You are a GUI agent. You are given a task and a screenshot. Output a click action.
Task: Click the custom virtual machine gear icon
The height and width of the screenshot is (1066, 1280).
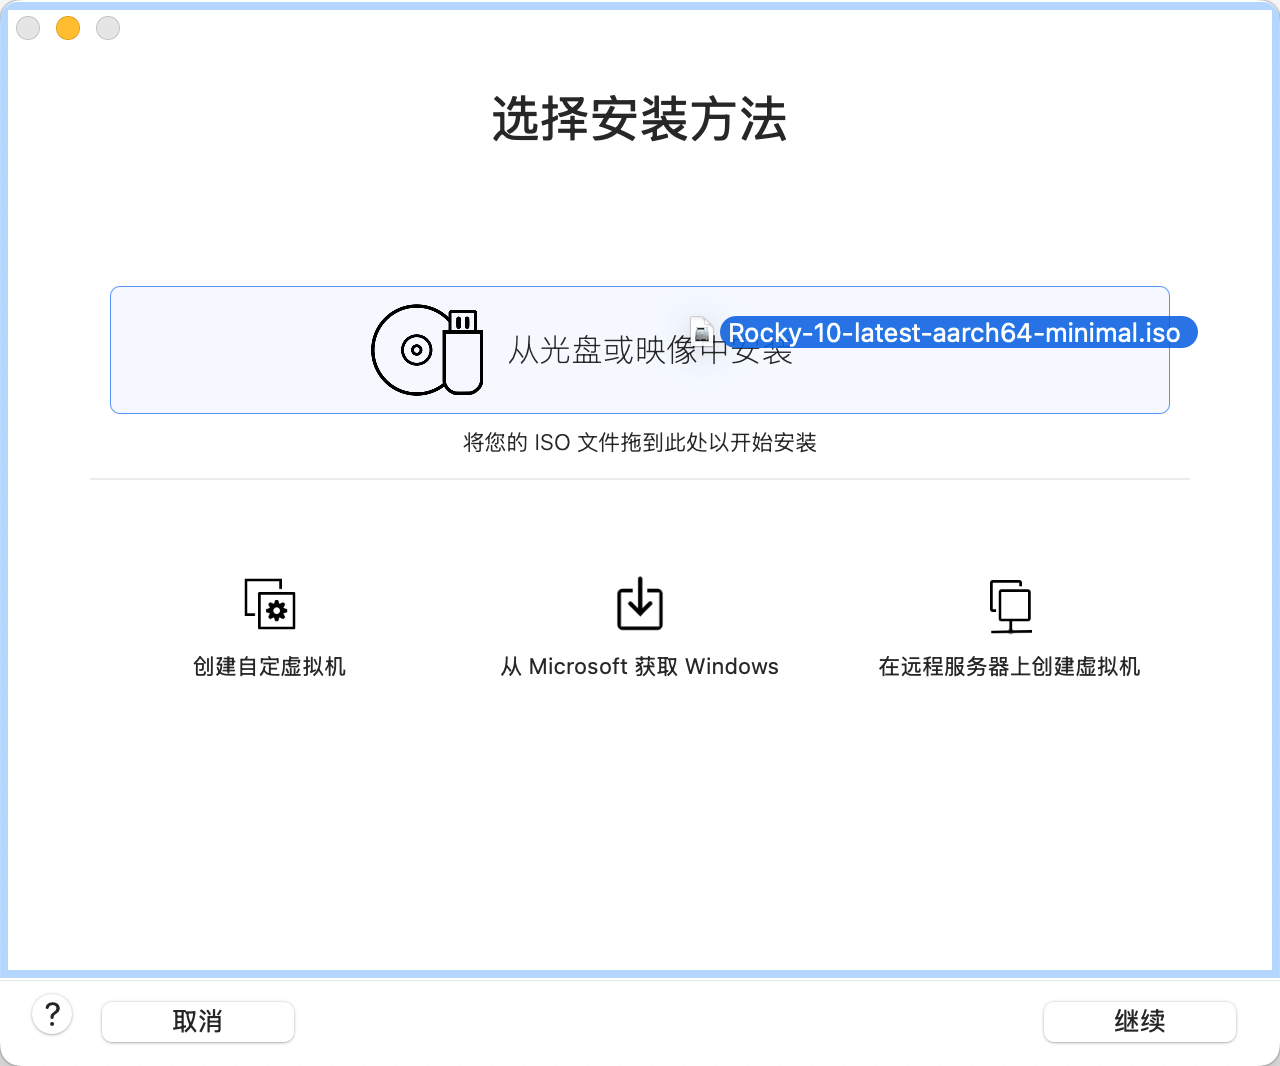coord(270,604)
